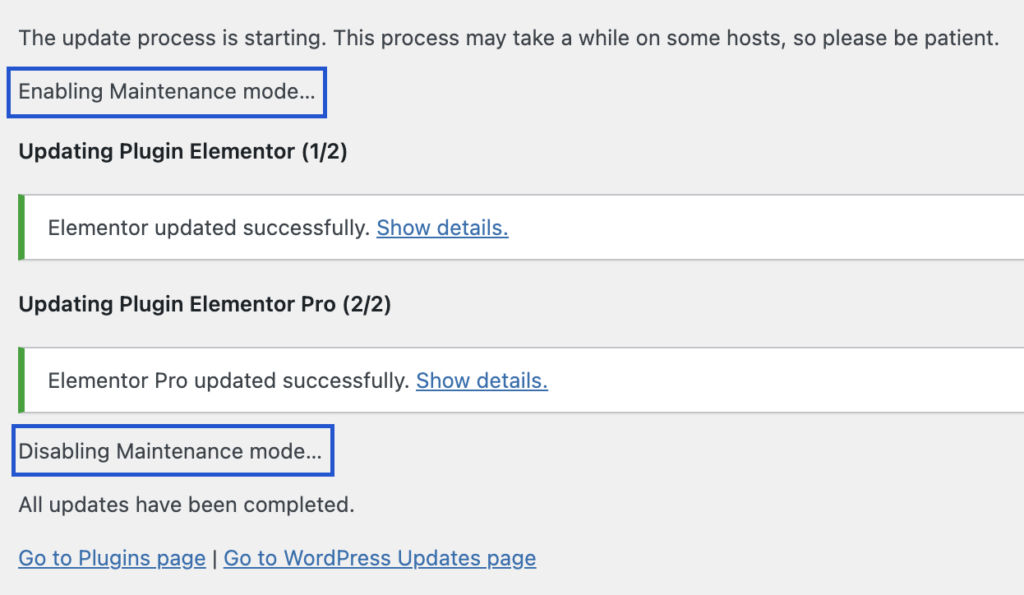Click the 'Elementor updated successfully.' text
Viewport: 1024px width, 595px height.
(x=209, y=228)
